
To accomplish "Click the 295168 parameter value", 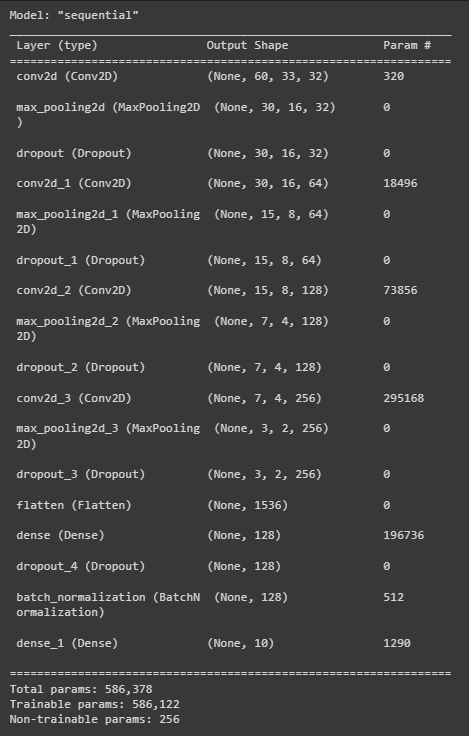I will 404,398.
